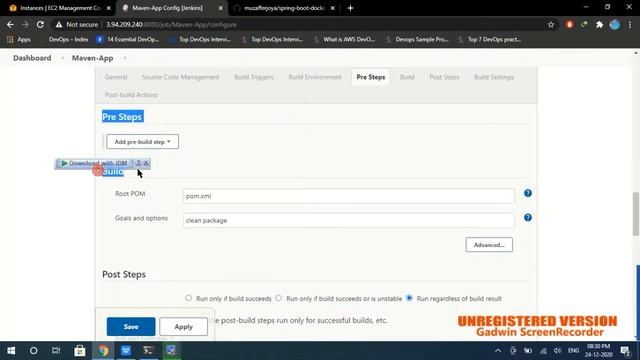Image resolution: width=640 pixels, height=360 pixels.
Task: Expand Add pre-build step dropdown
Action: pos(142,142)
